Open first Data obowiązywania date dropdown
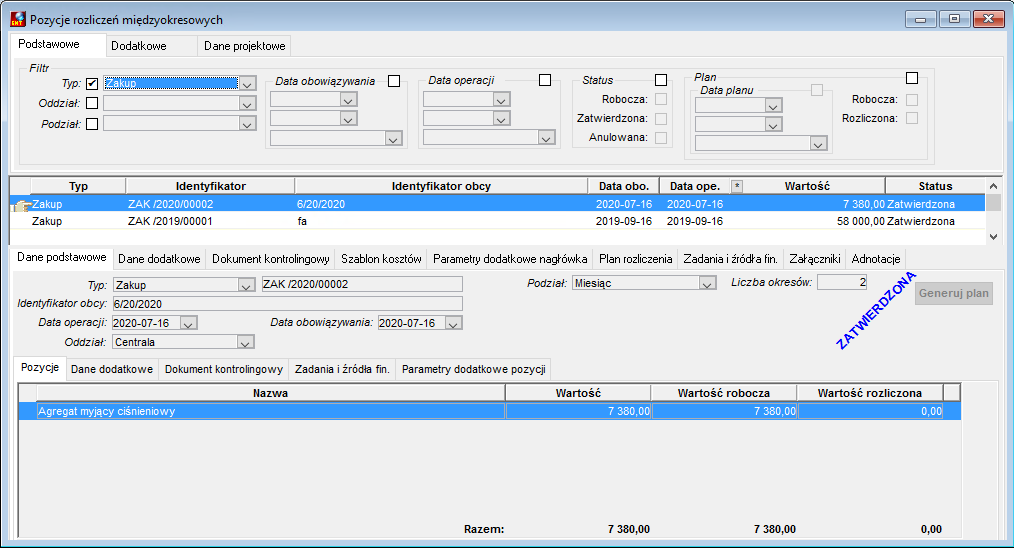The width and height of the screenshot is (1014, 548). 349,100
